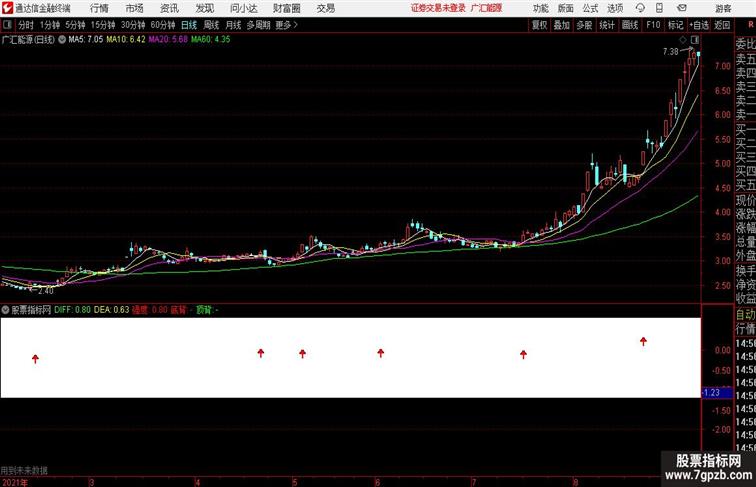Image resolution: width=756 pixels, height=487 pixels.
Task: Click the red 广汇能源 link in title bar
Action: tap(486, 8)
